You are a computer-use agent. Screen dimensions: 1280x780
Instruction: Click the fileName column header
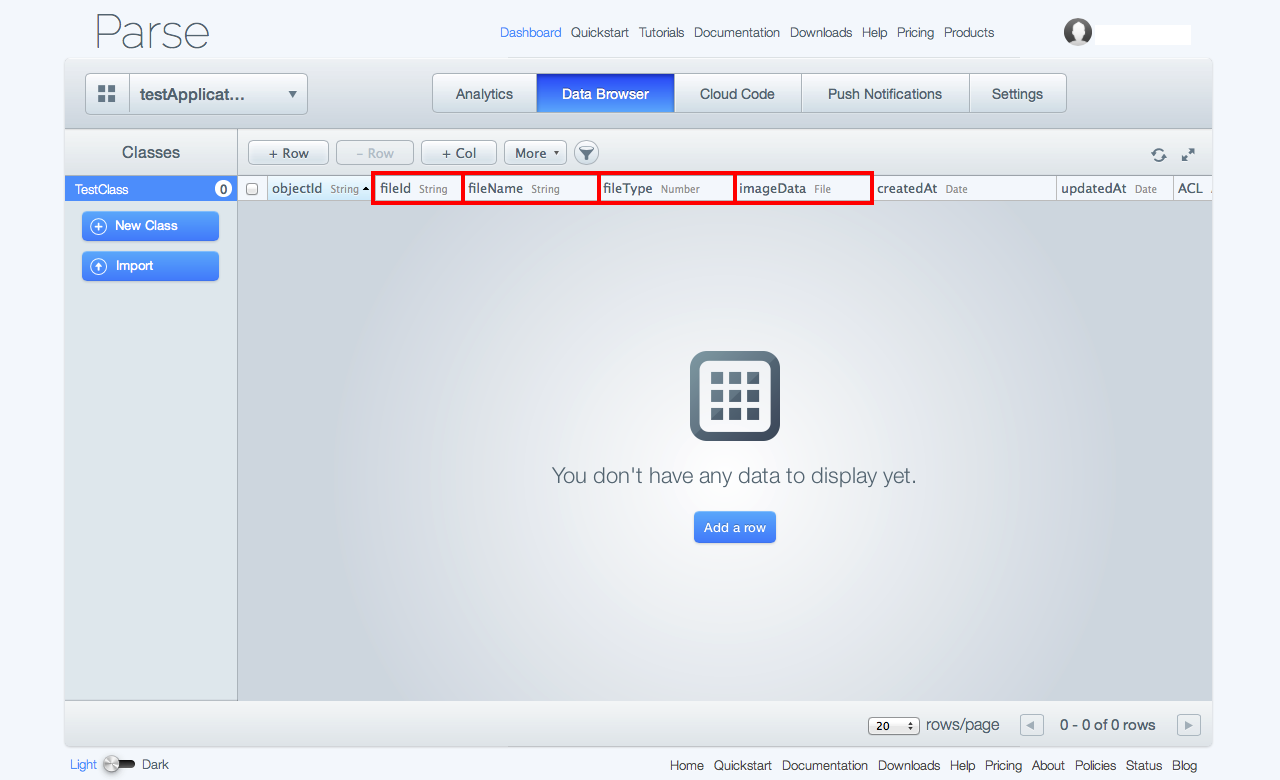[531, 188]
